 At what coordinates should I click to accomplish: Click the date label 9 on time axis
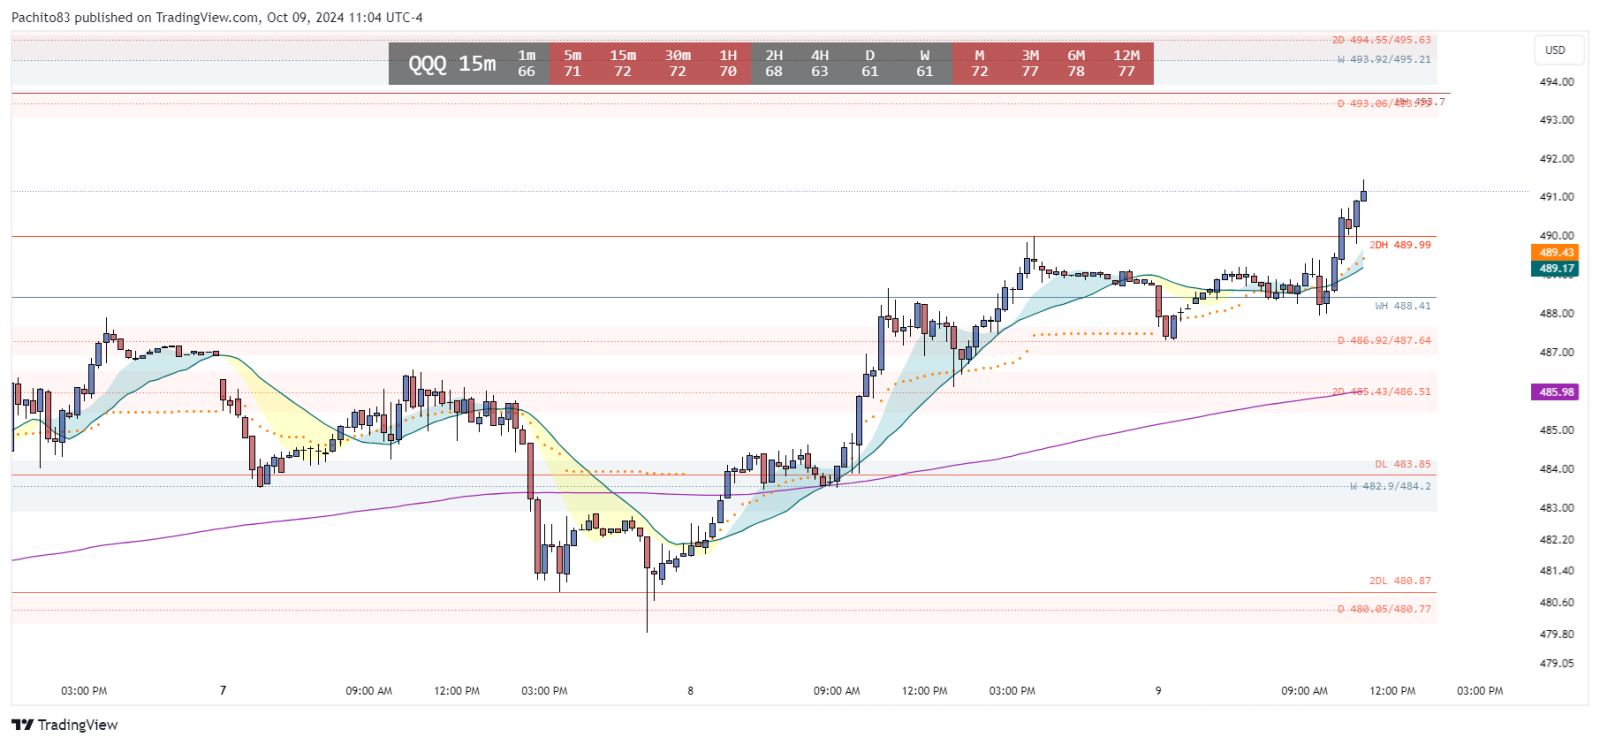coord(1158,691)
